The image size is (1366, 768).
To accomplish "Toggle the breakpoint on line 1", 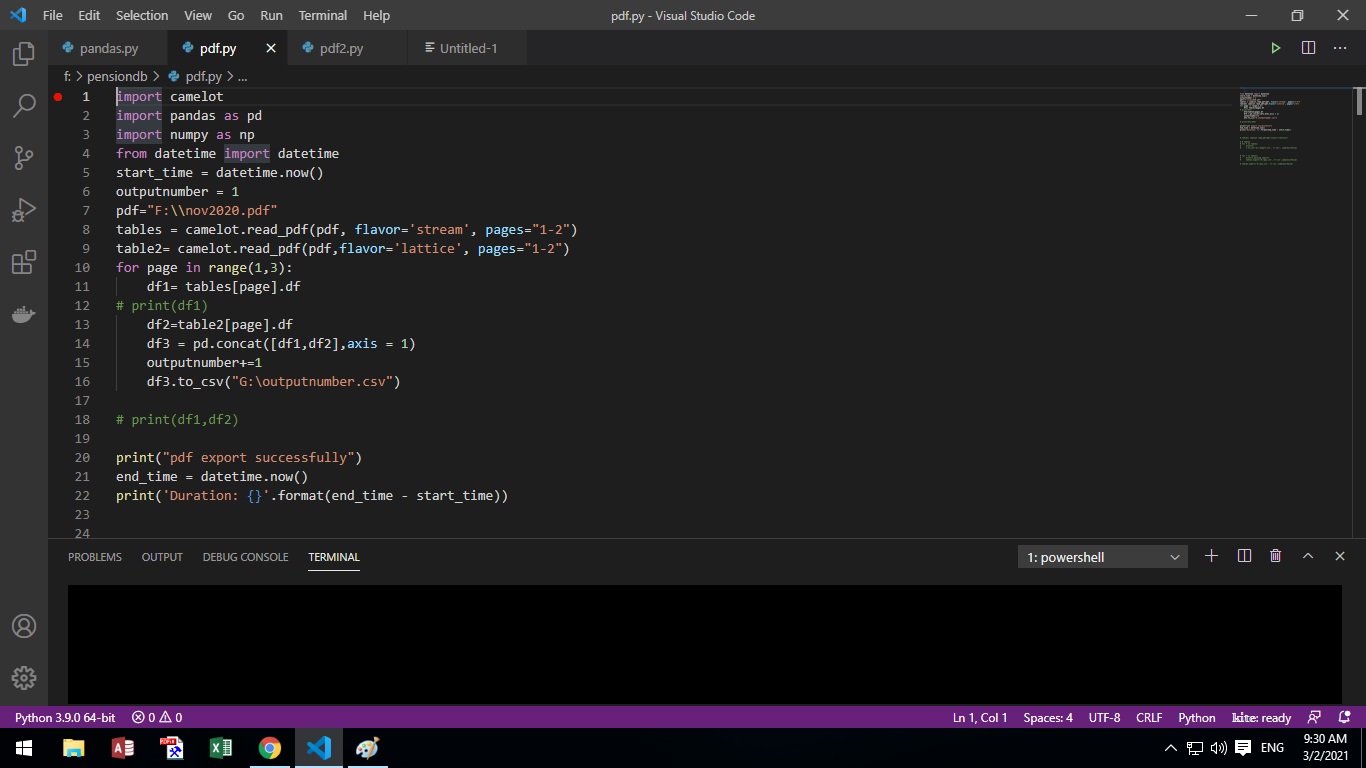I will pyautogui.click(x=58, y=96).
